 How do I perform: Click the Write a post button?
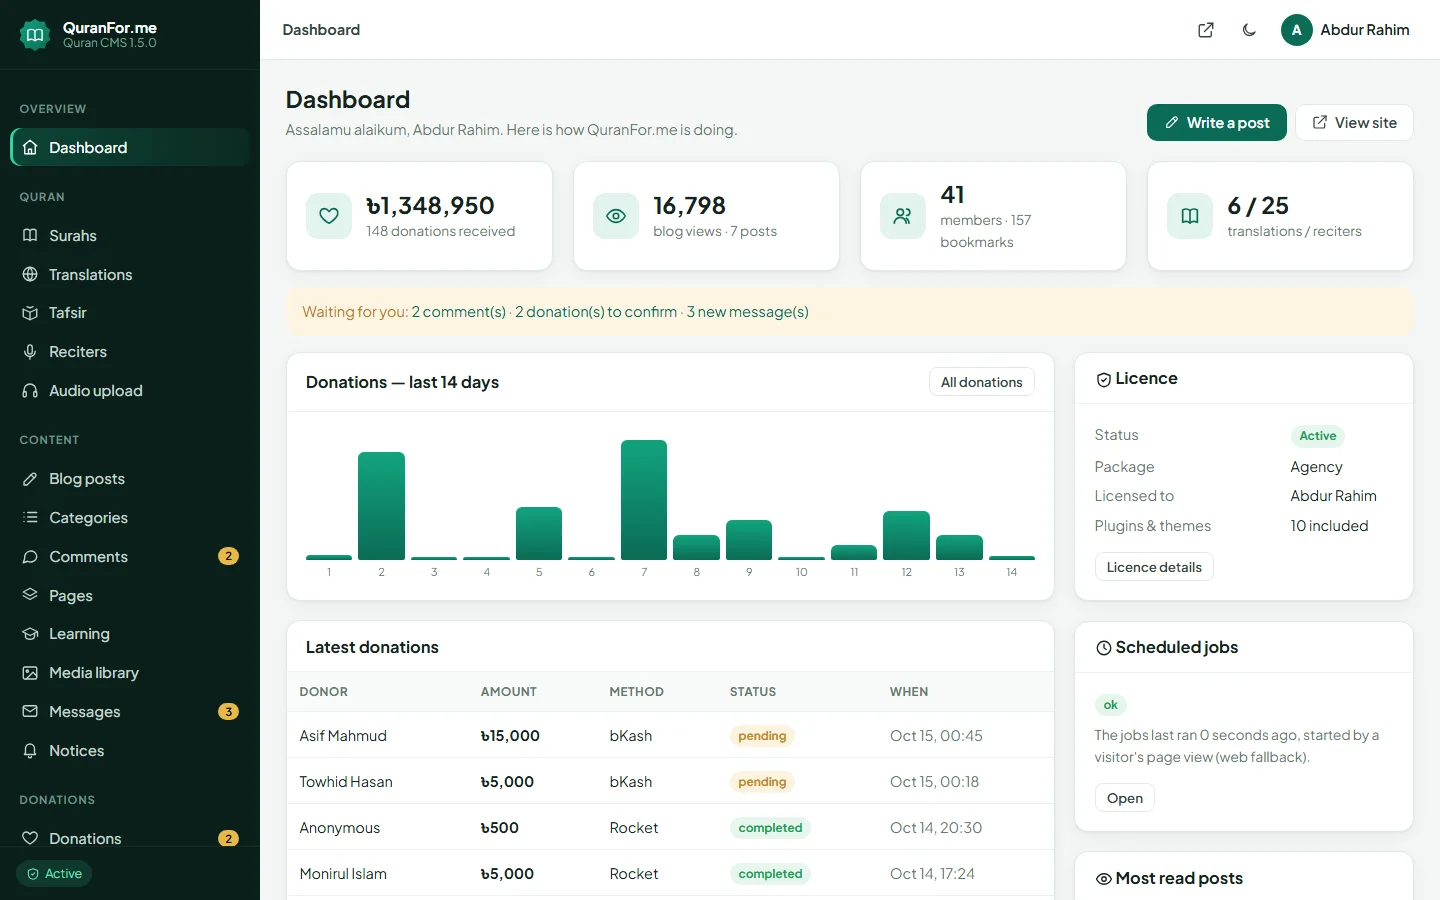point(1216,123)
